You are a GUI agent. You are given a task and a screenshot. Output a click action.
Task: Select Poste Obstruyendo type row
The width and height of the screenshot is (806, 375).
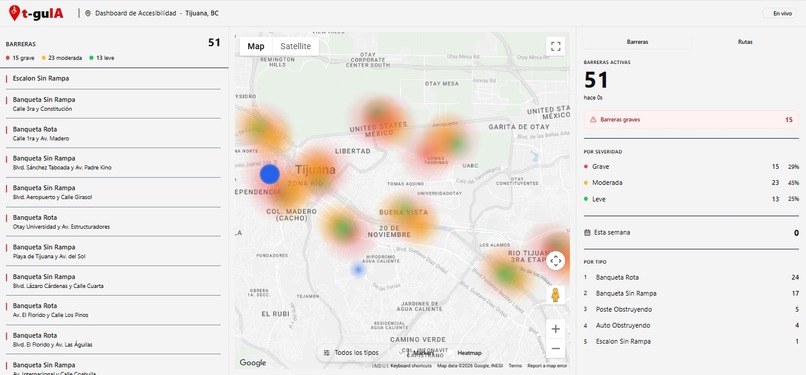691,309
